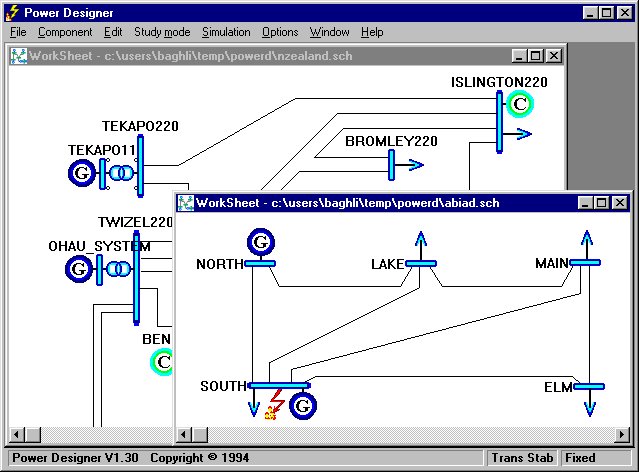Image resolution: width=639 pixels, height=472 pixels.
Task: Select the ISLINGTON220 compensator C symbol
Action: coord(520,104)
